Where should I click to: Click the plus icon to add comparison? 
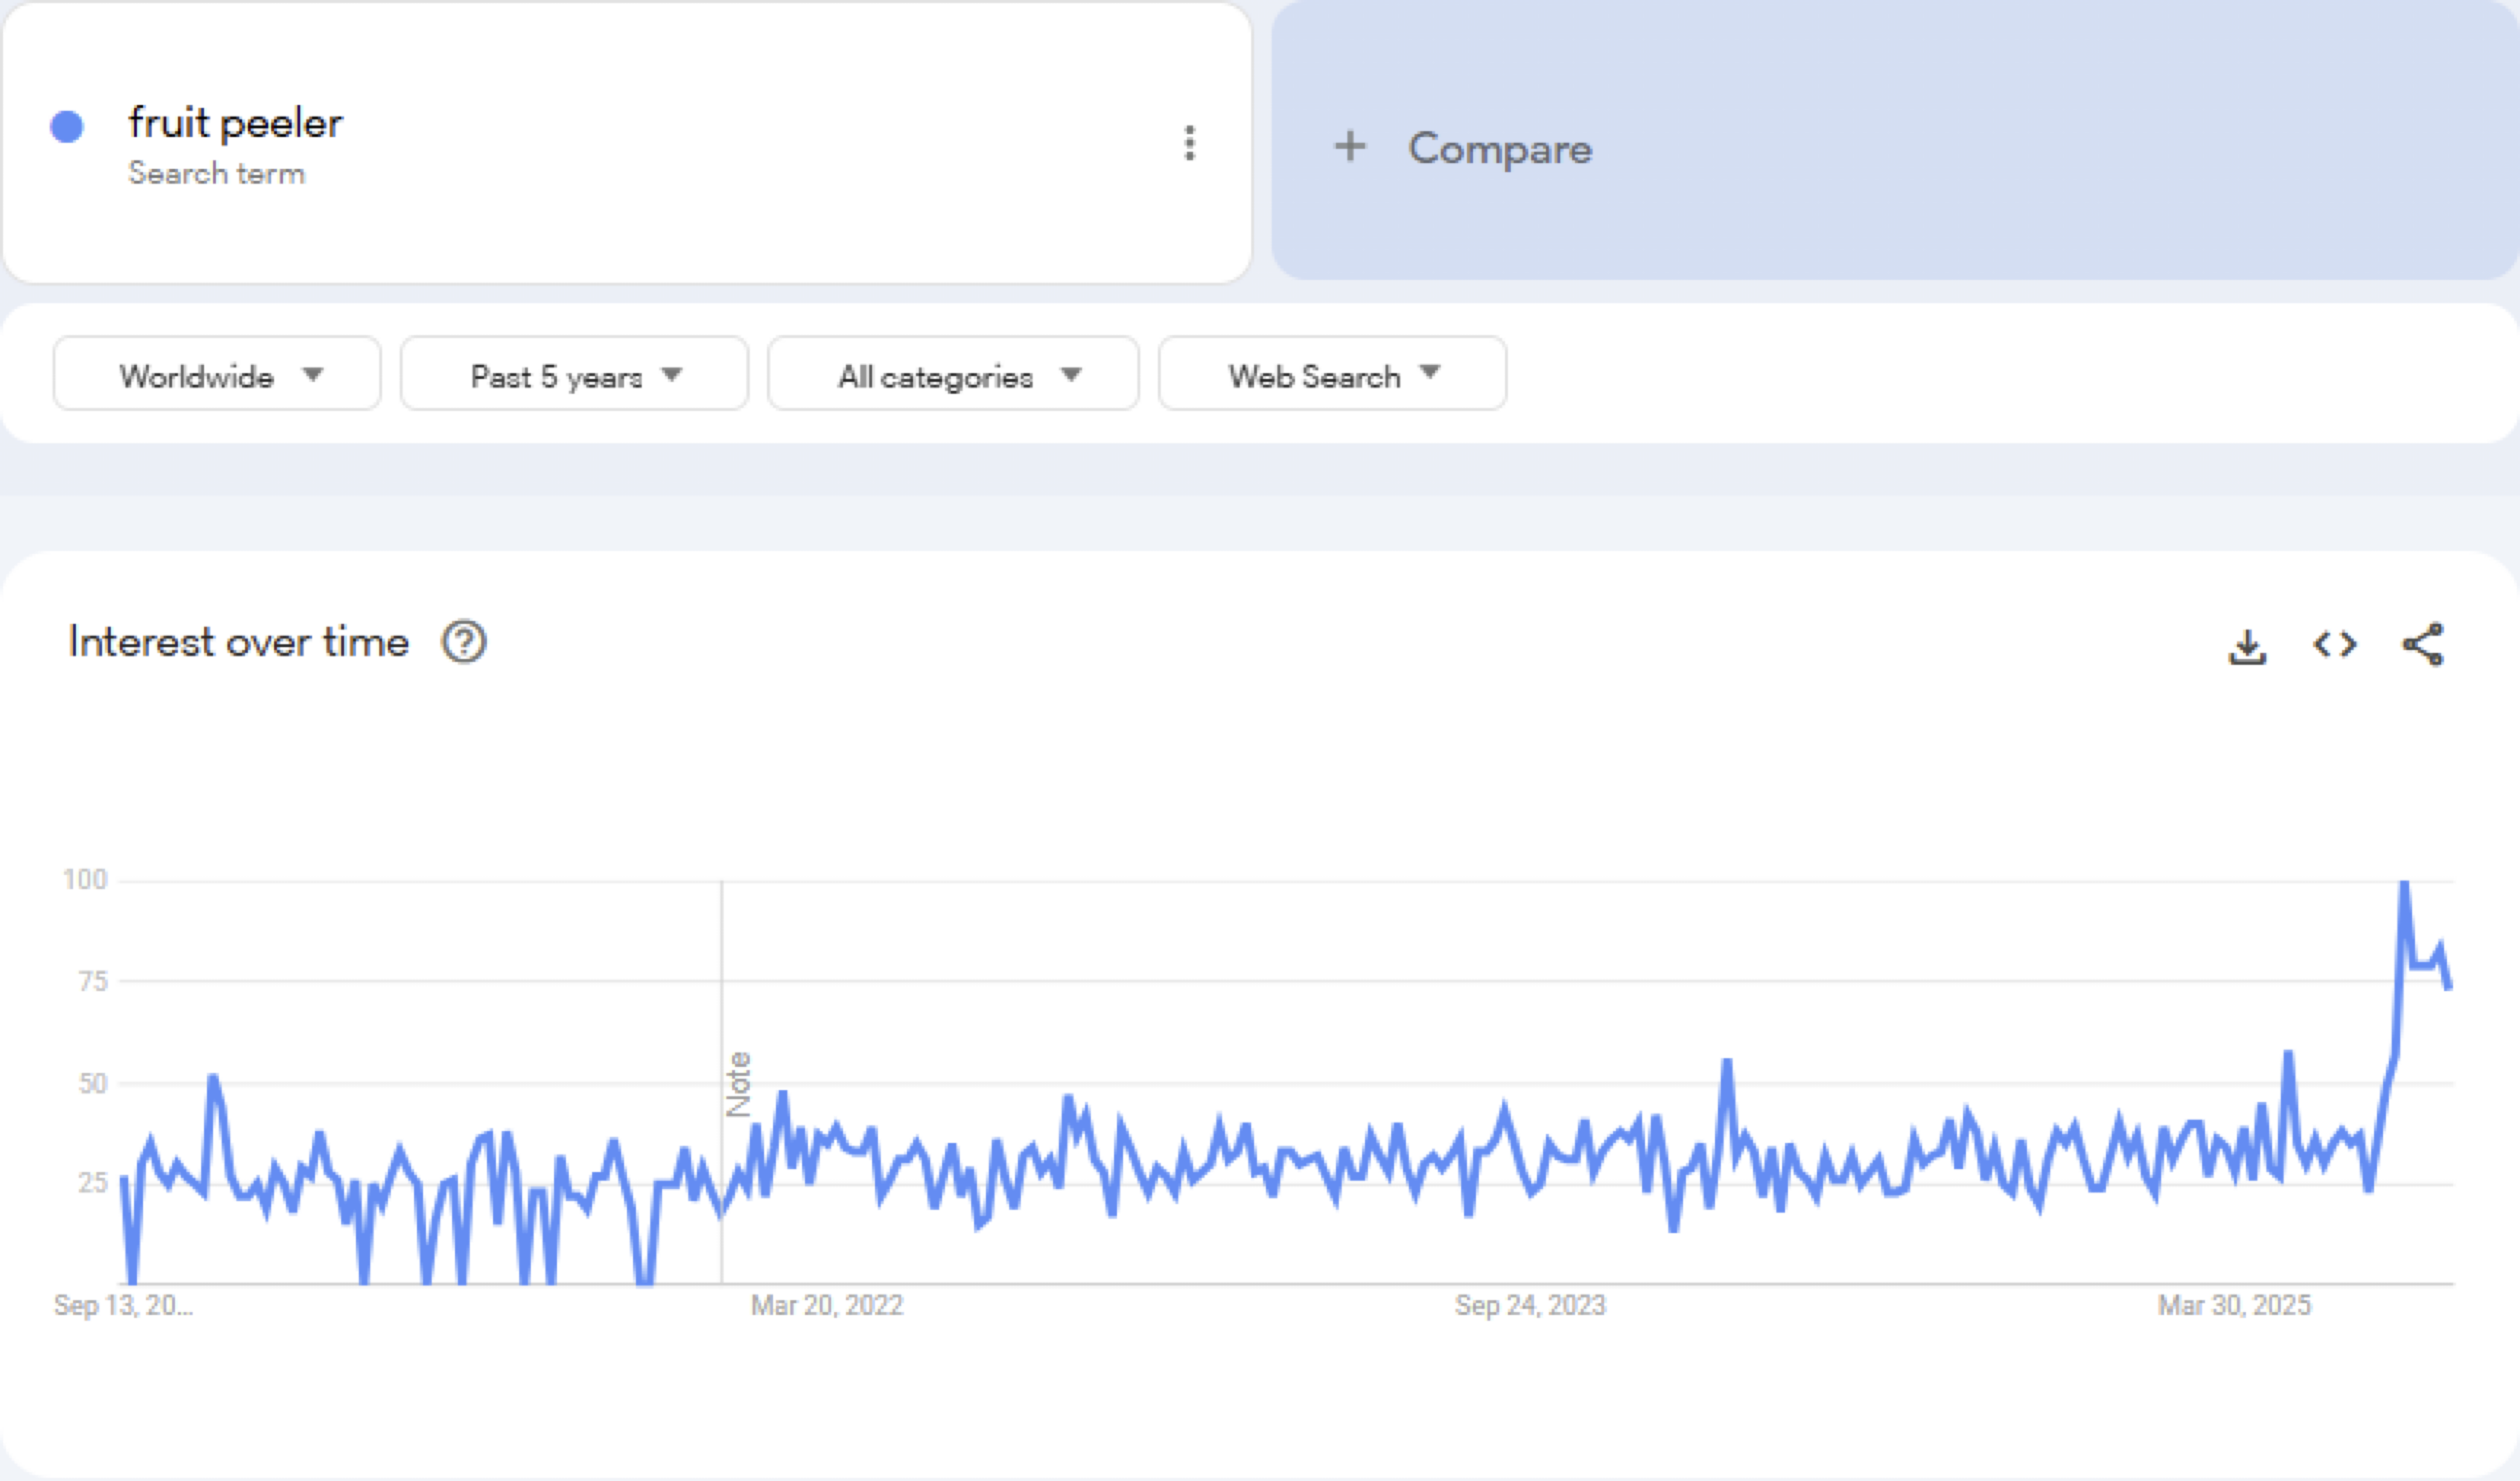1350,146
